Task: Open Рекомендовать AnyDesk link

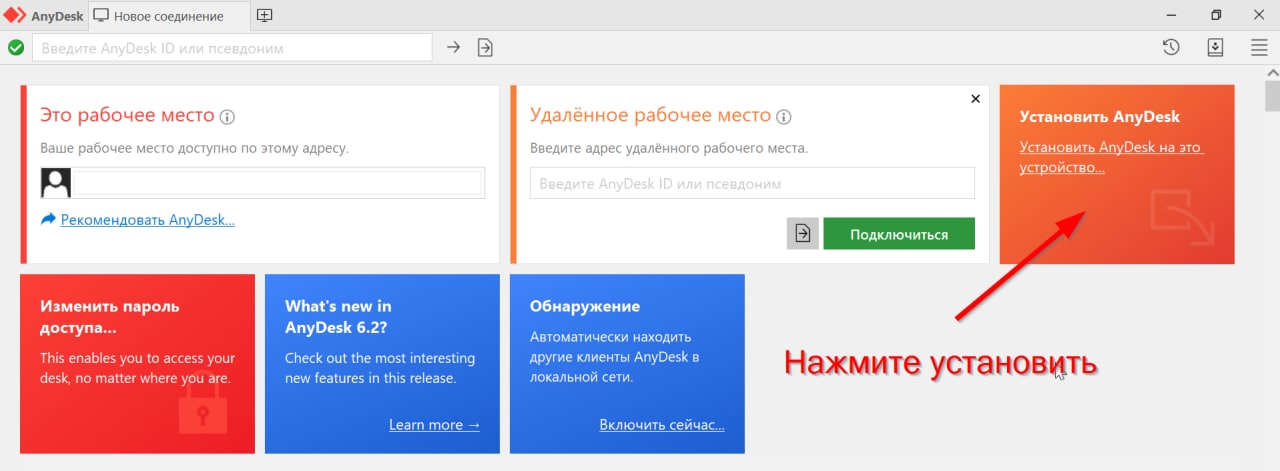Action: click(x=148, y=219)
